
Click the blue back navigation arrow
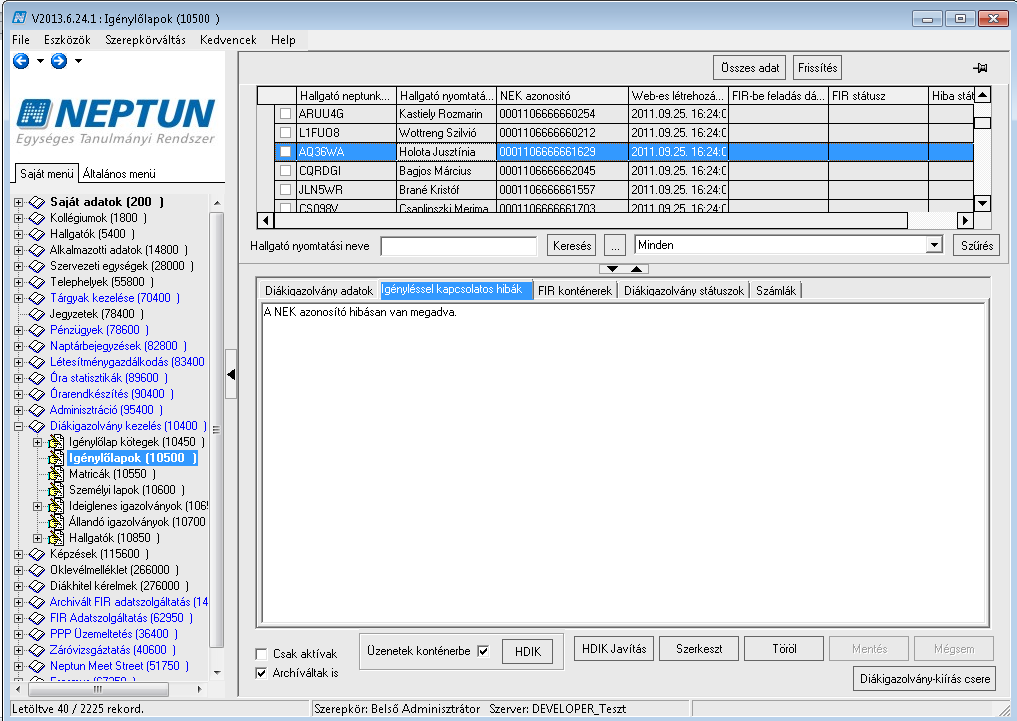point(21,61)
